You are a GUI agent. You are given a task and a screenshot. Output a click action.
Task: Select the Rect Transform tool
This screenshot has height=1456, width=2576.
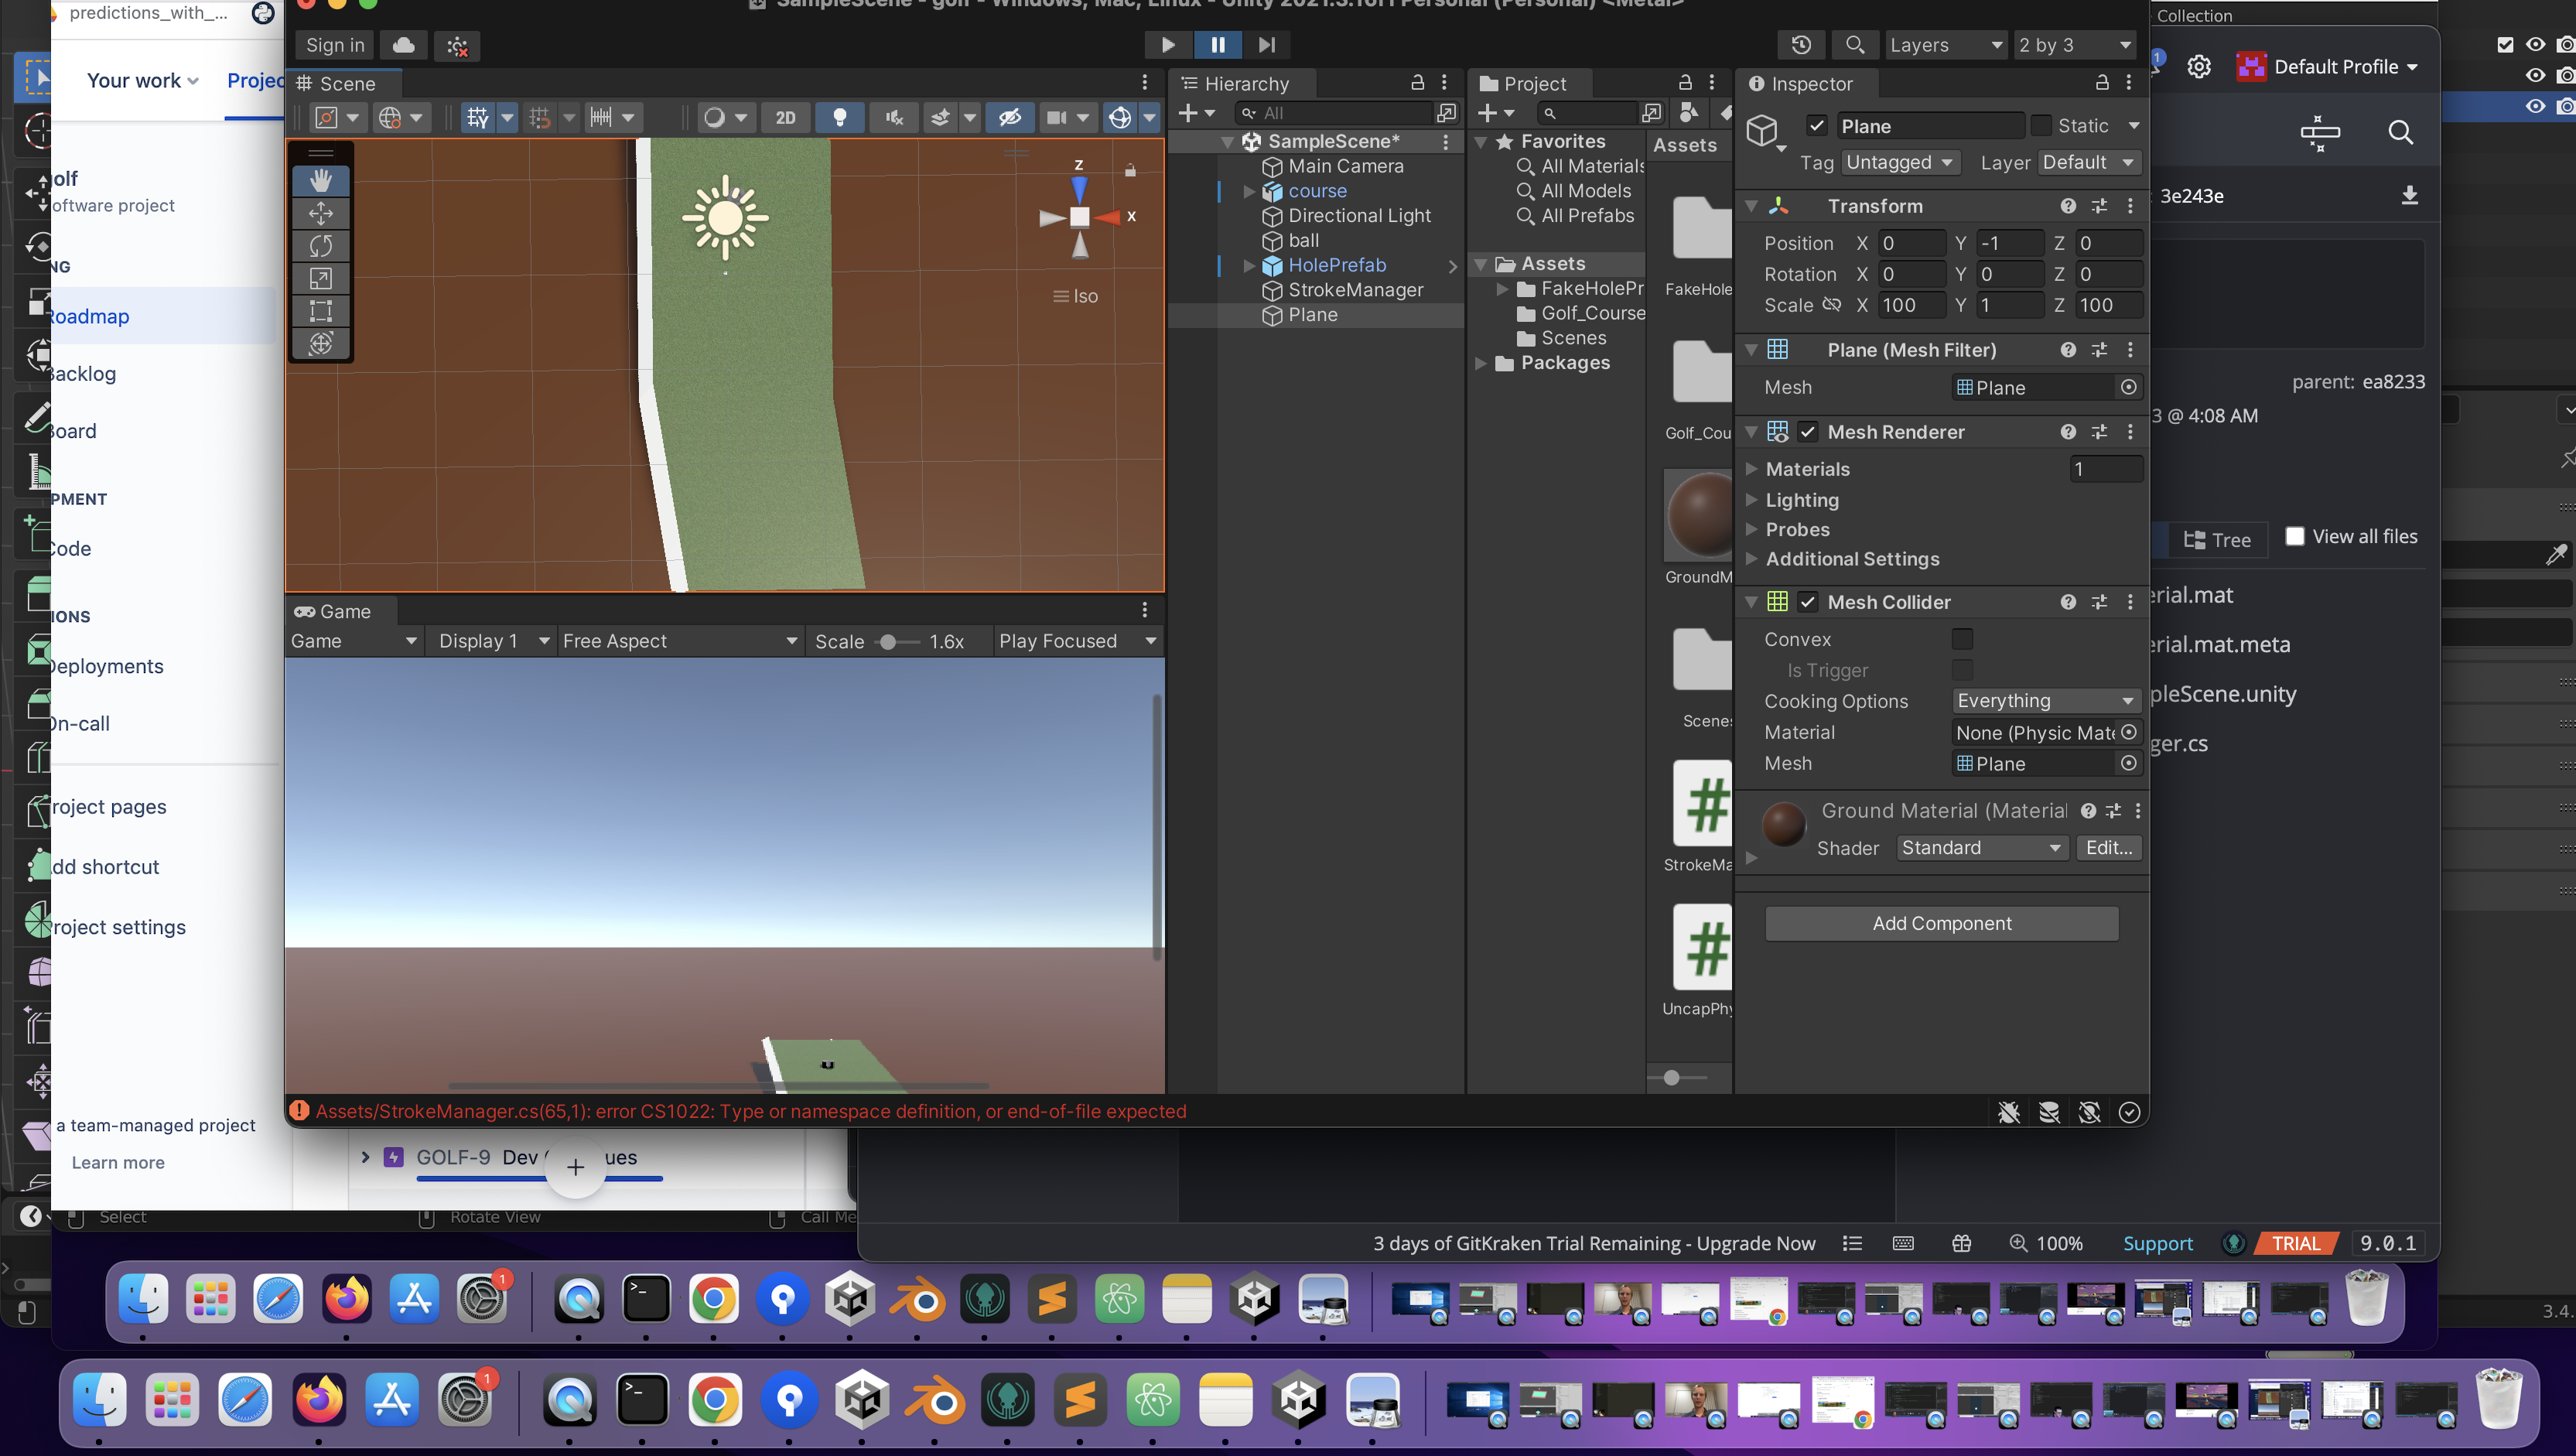320,311
